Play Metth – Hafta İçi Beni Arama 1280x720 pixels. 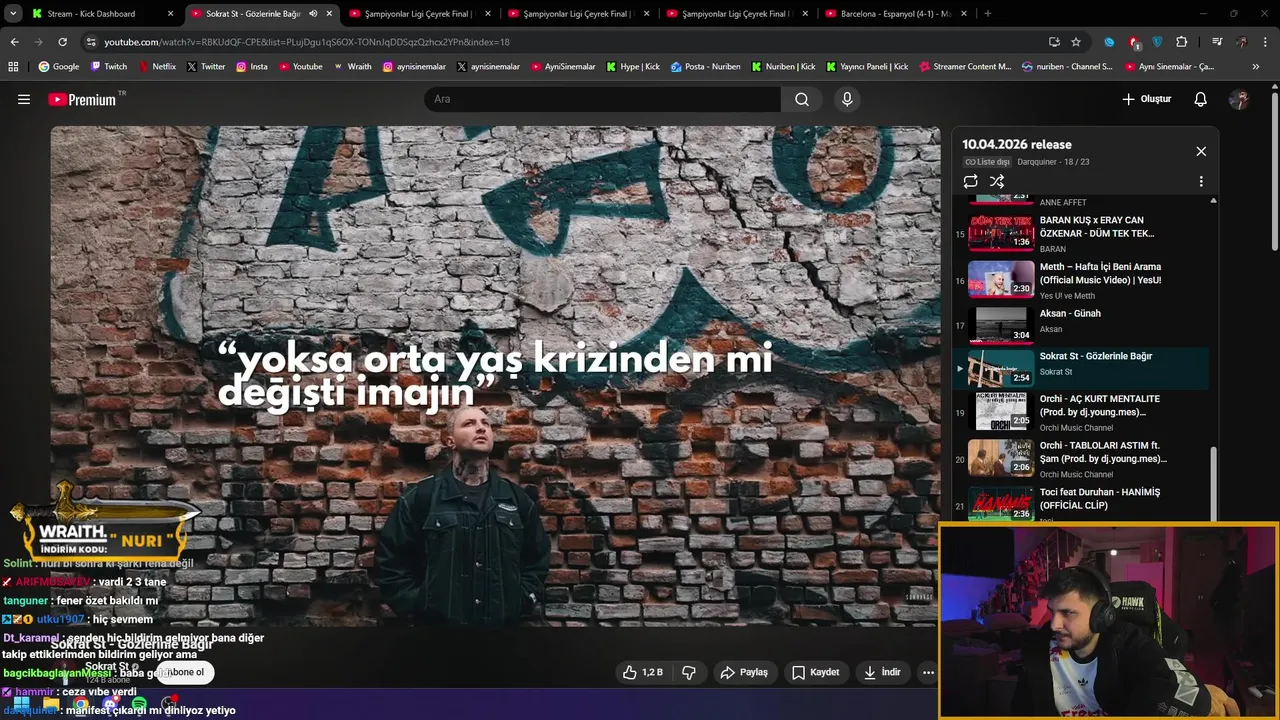coord(1081,281)
